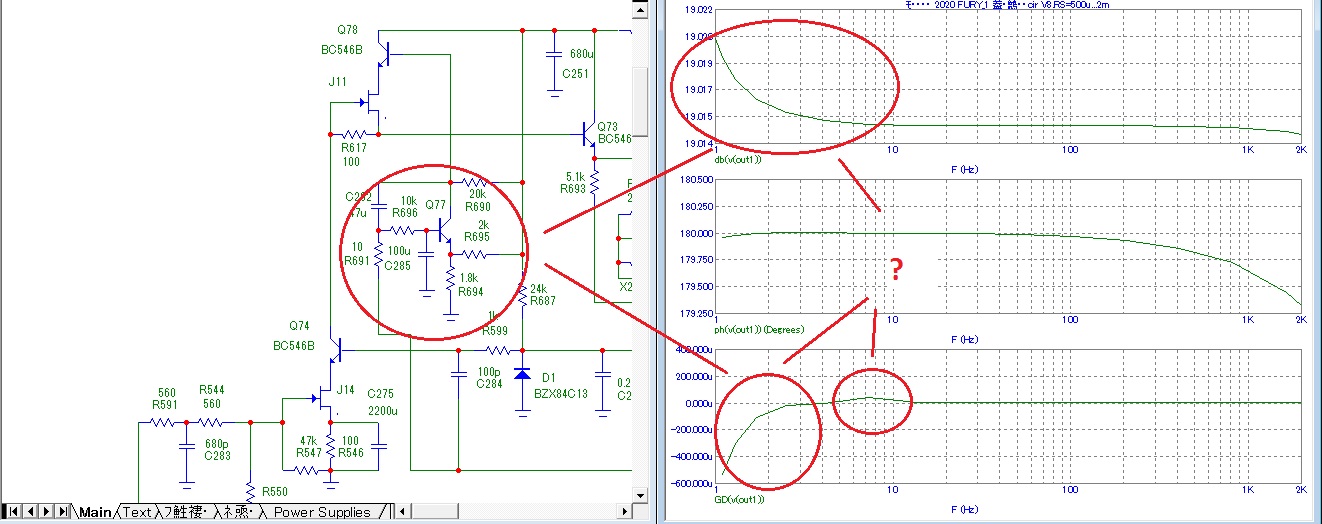The width and height of the screenshot is (1322, 524).
Task: Select zener diode label D1
Action: click(x=549, y=378)
